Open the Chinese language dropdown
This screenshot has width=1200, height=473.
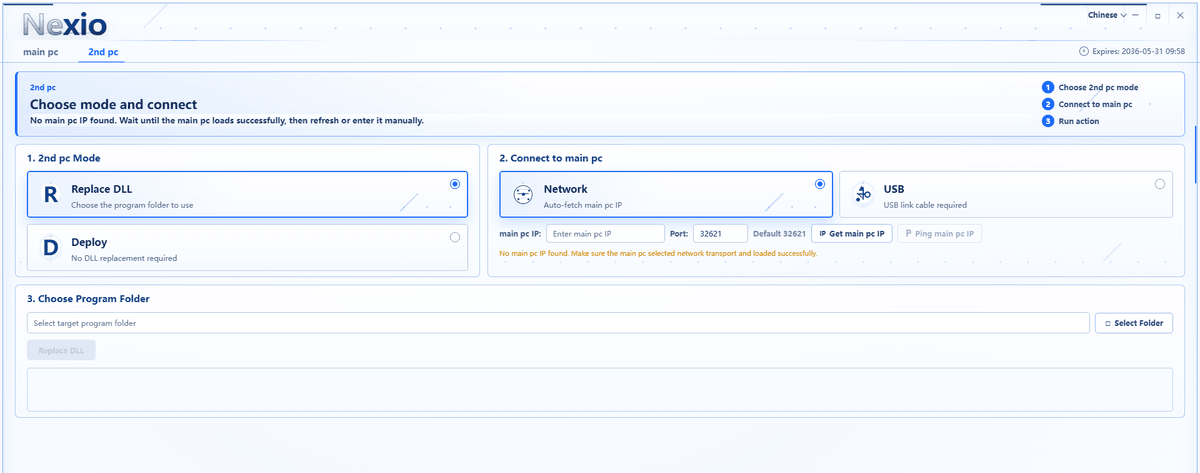[x=1107, y=15]
